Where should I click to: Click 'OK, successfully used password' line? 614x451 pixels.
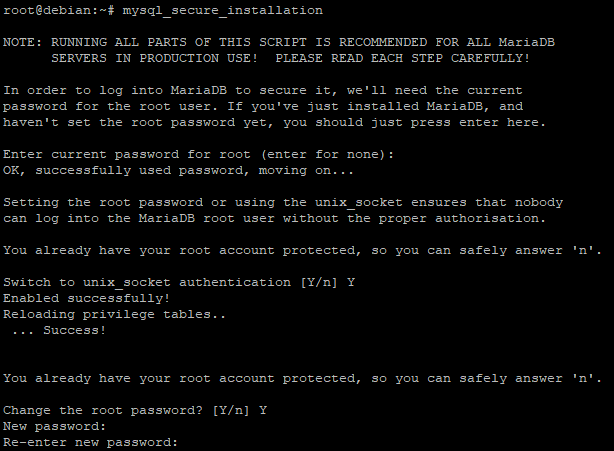[x=178, y=171]
